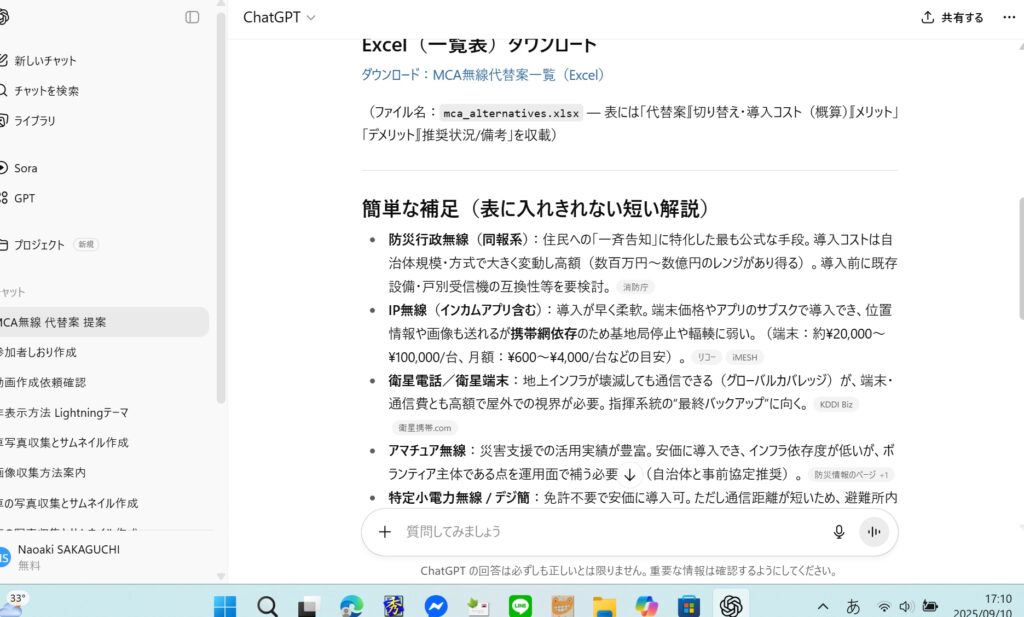
Task: Click the 簡単な補足 section heading
Action: tap(536, 209)
